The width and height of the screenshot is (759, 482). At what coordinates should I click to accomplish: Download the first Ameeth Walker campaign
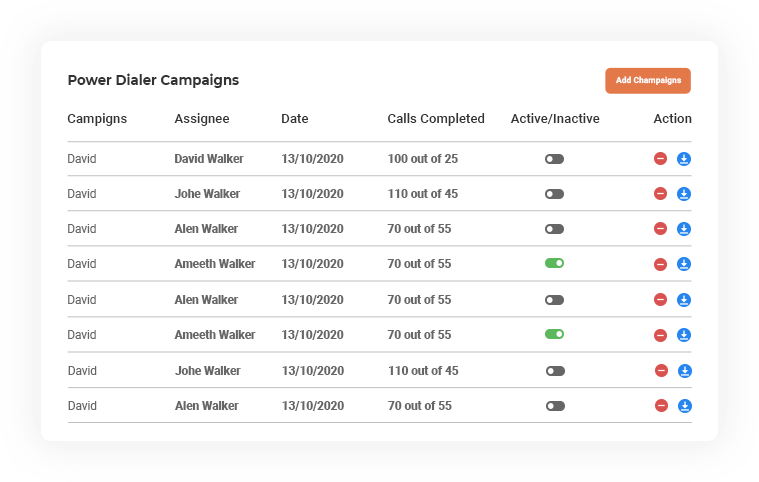[684, 264]
